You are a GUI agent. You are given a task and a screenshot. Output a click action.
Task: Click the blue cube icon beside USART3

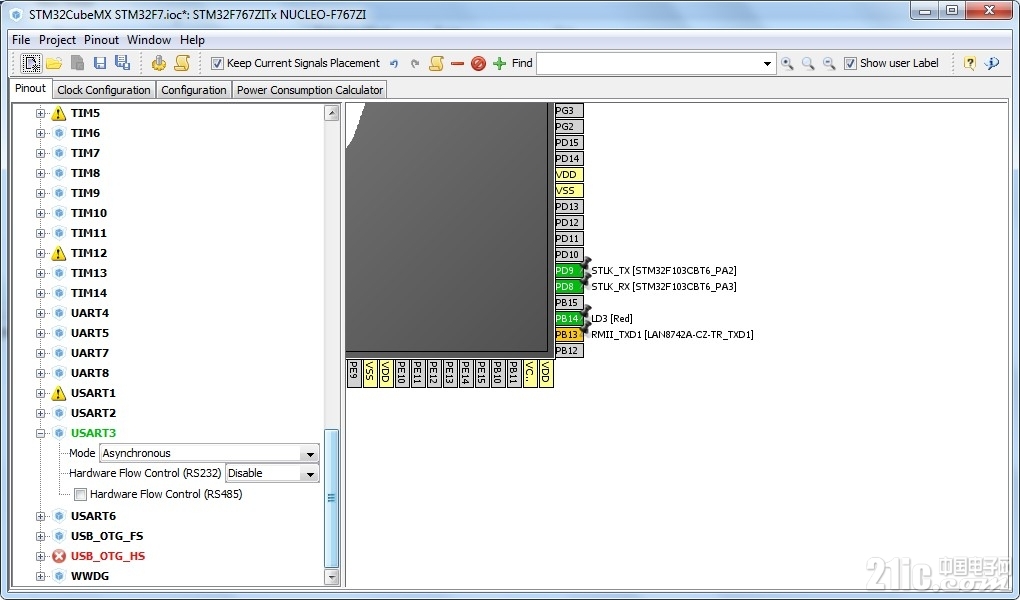tap(59, 433)
